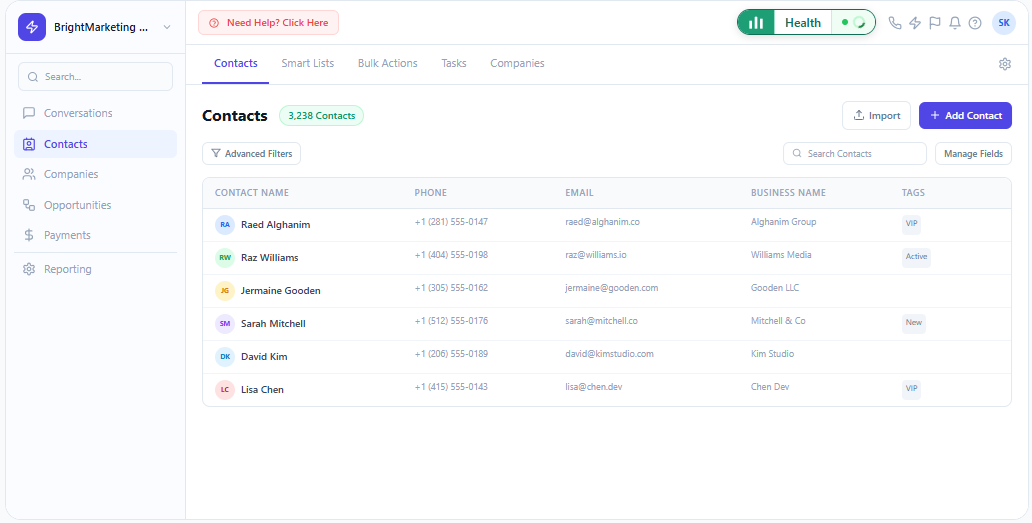Click the Add Contact button
Screen dimensions: 1032x523
[x=965, y=115]
